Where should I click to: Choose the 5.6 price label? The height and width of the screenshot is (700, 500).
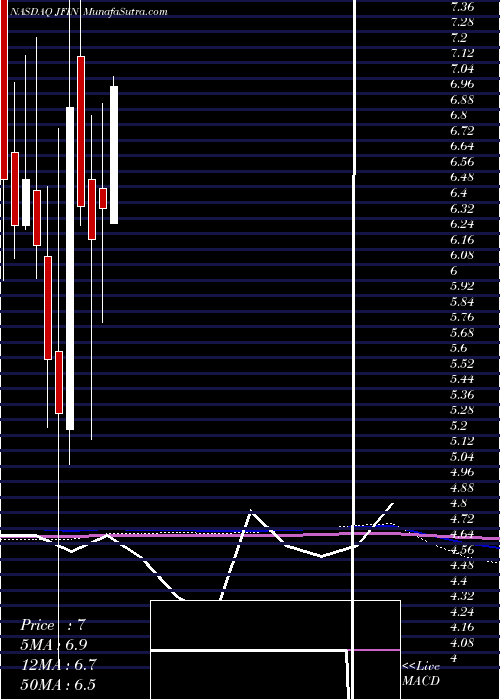pyautogui.click(x=460, y=348)
